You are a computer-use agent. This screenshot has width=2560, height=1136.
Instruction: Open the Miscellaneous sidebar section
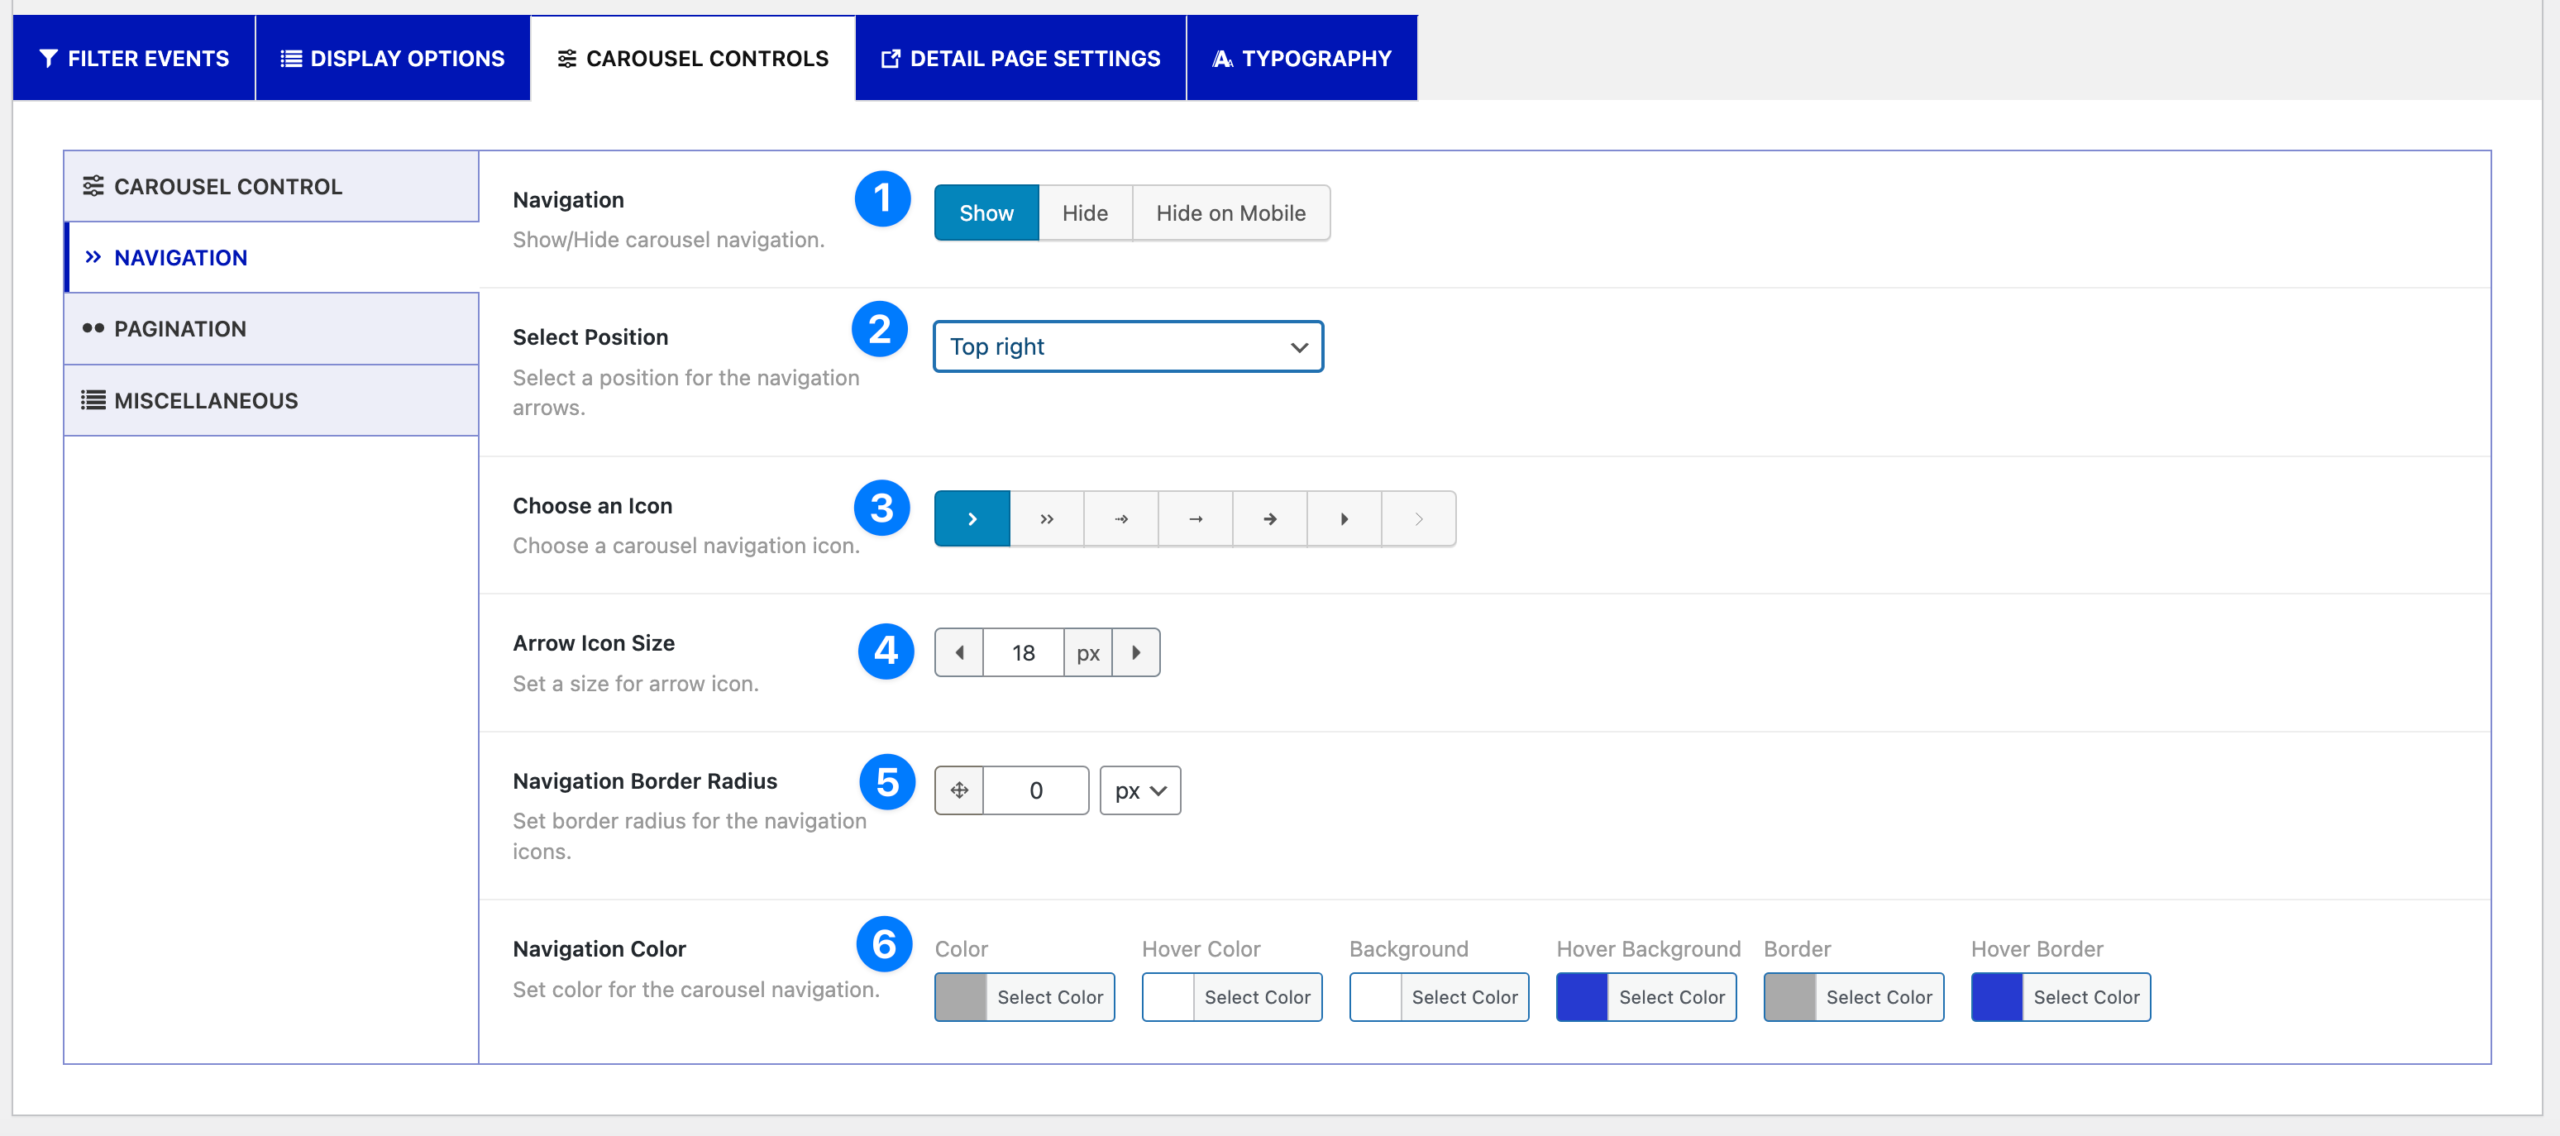[x=272, y=400]
